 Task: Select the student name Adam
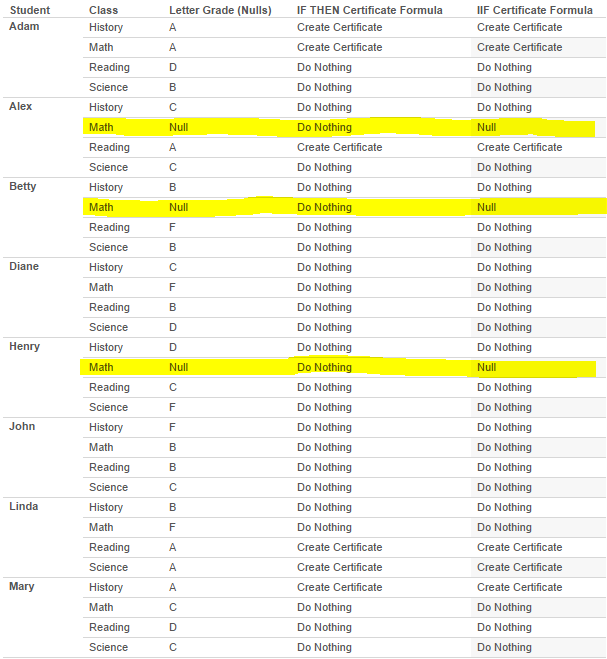point(24,26)
